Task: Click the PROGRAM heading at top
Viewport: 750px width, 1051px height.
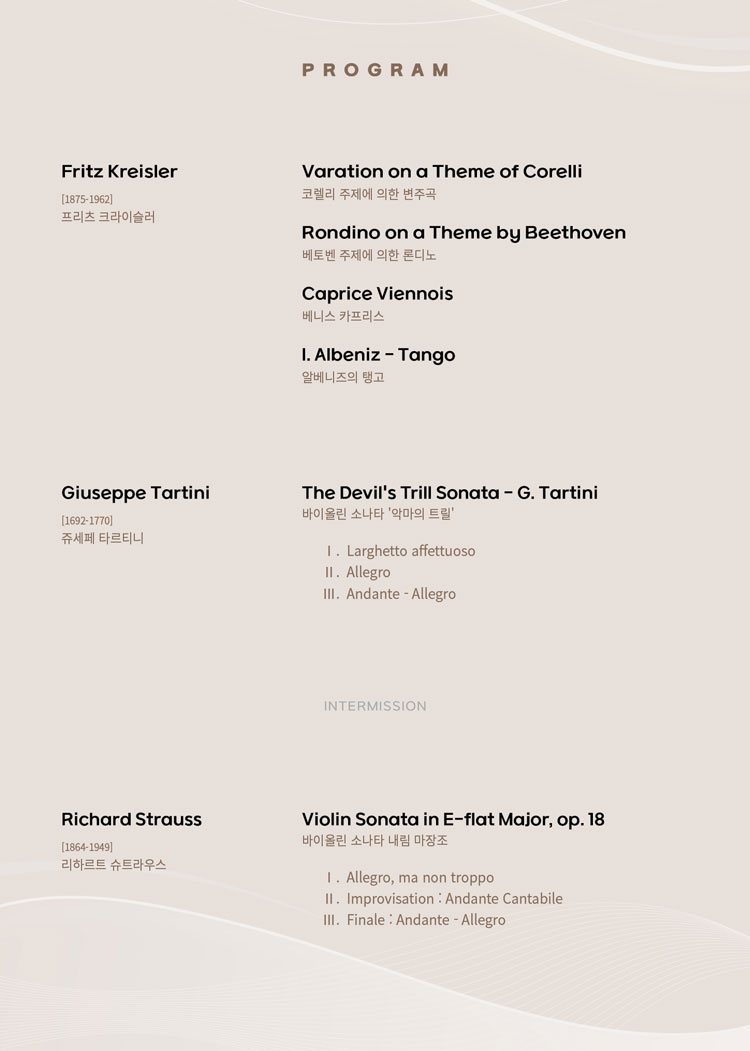Action: click(375, 70)
